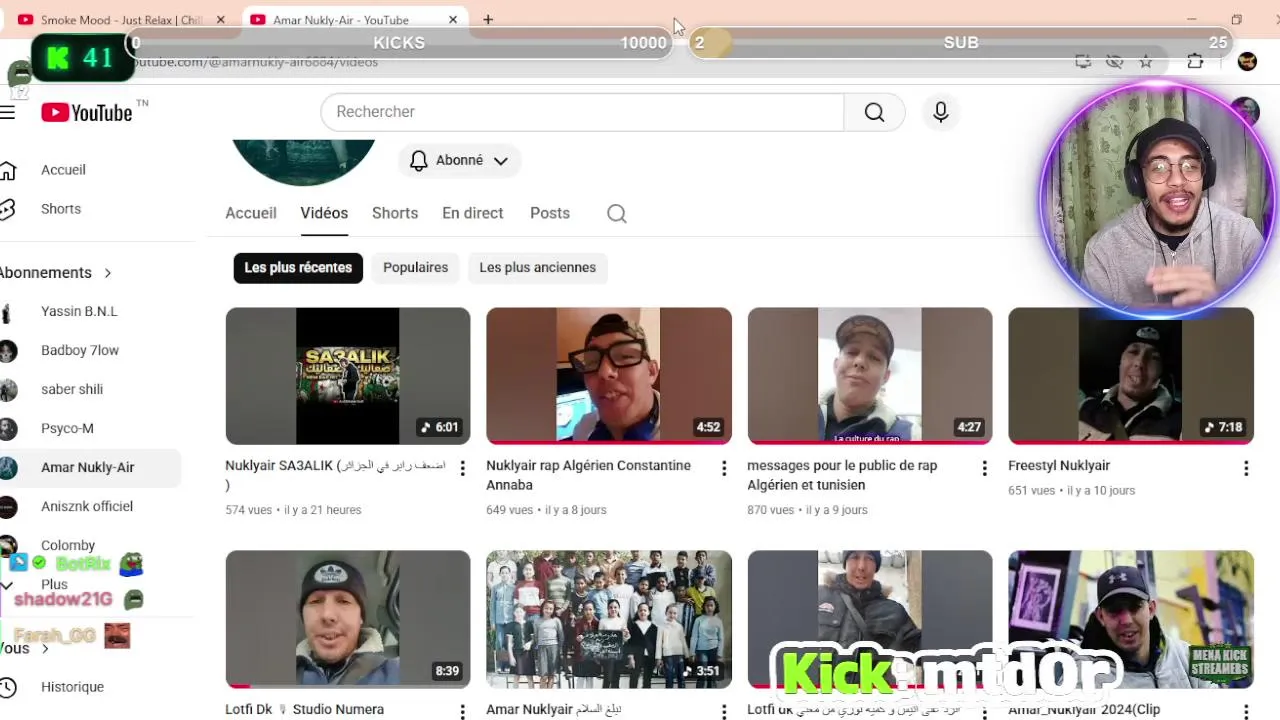Click the eye-slash icon in address bar
The width and height of the screenshot is (1280, 720).
(x=1114, y=62)
